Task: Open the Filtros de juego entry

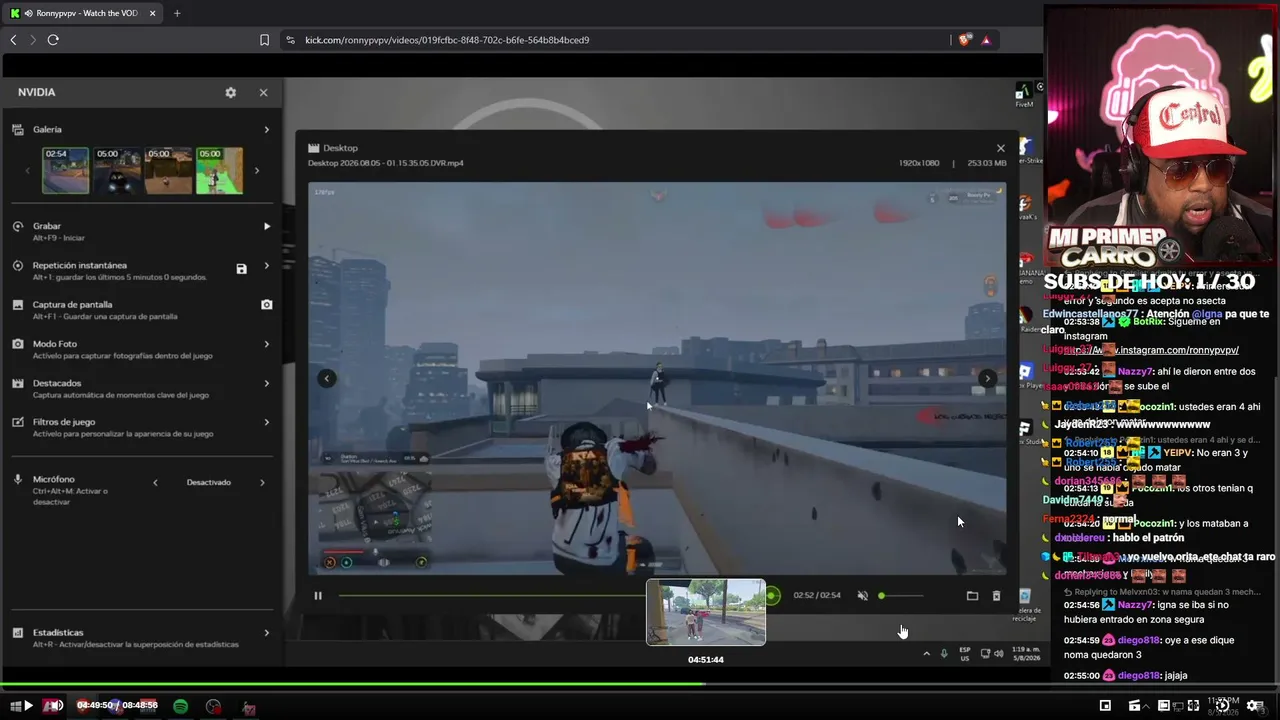Action: click(x=142, y=427)
